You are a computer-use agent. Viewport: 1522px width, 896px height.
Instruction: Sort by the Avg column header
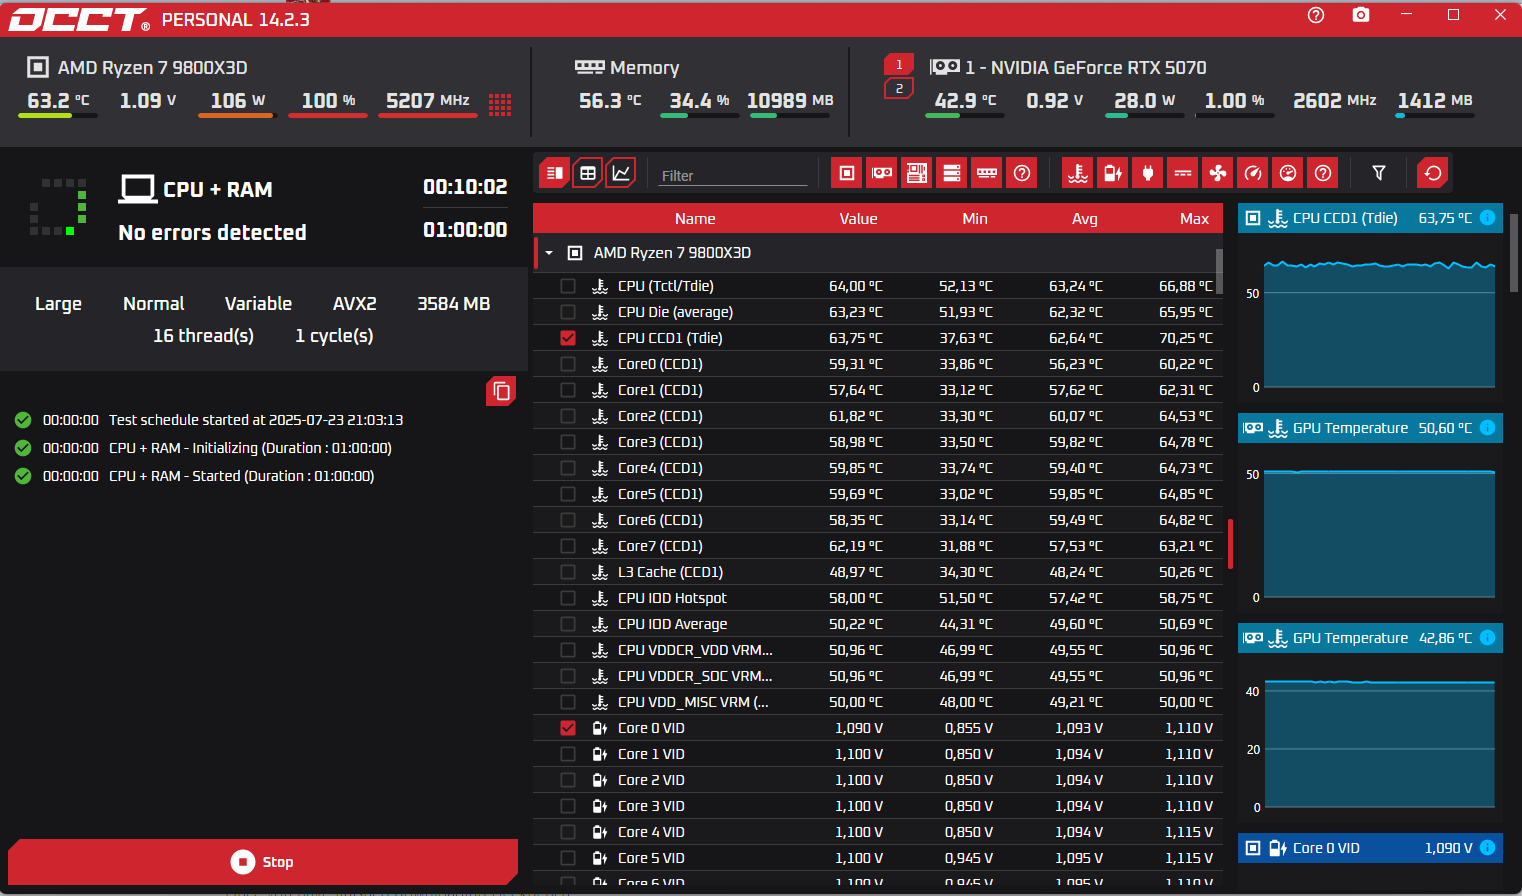pyautogui.click(x=1085, y=219)
